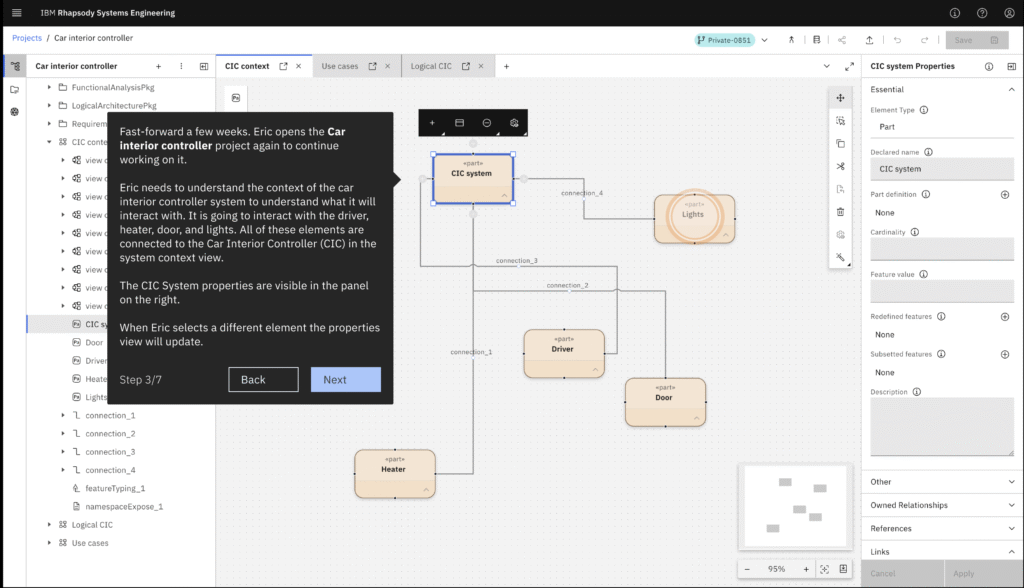The image size is (1024, 588).
Task: Click the Cardinality input field
Action: coord(942,249)
